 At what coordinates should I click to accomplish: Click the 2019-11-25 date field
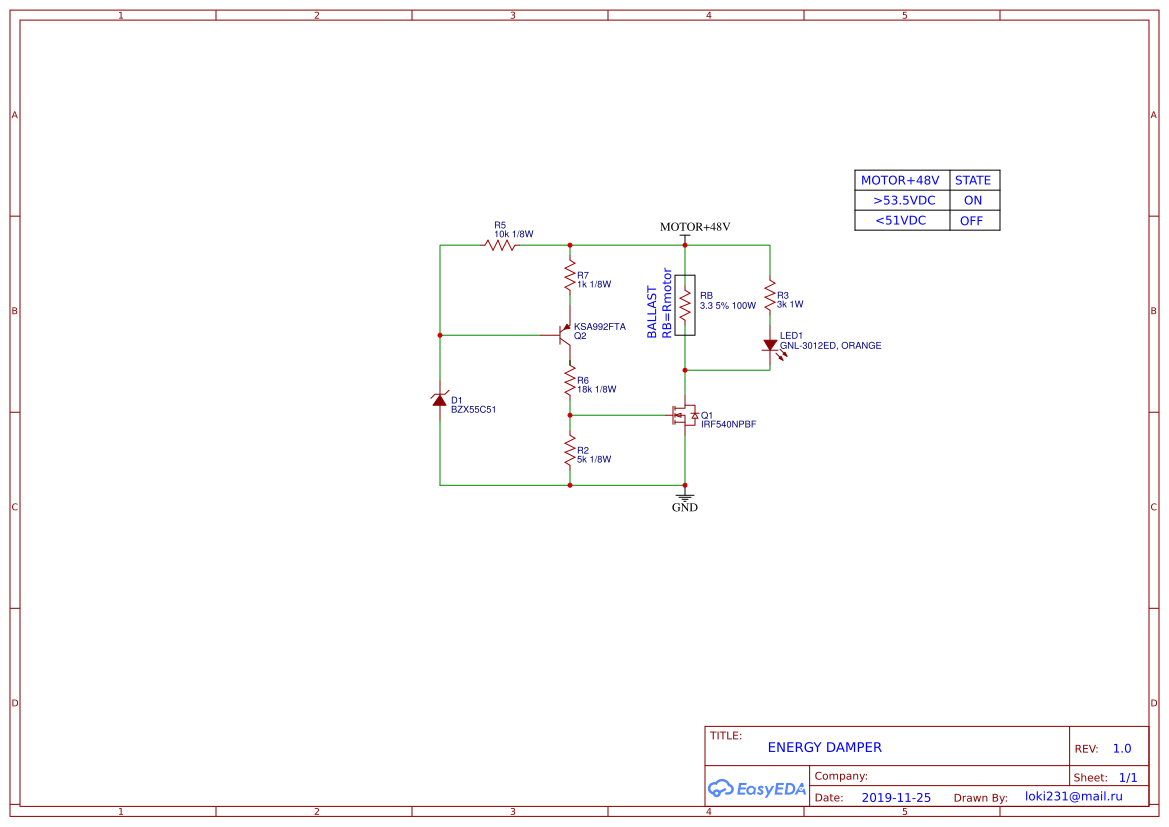[x=896, y=798]
